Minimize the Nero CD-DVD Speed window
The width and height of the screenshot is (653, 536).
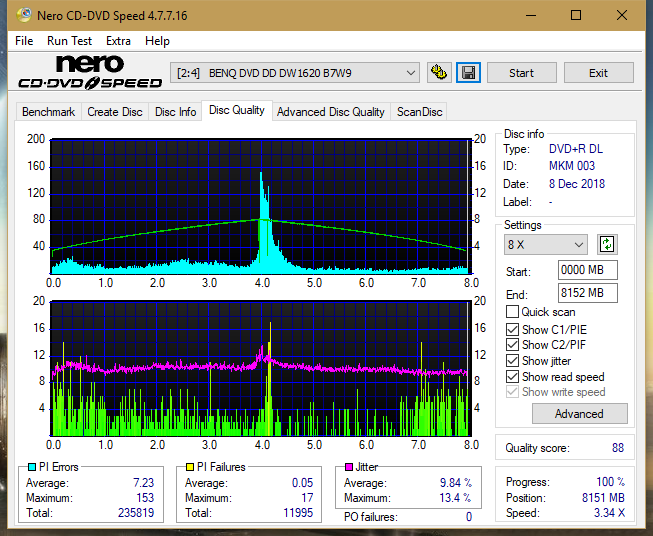point(531,15)
